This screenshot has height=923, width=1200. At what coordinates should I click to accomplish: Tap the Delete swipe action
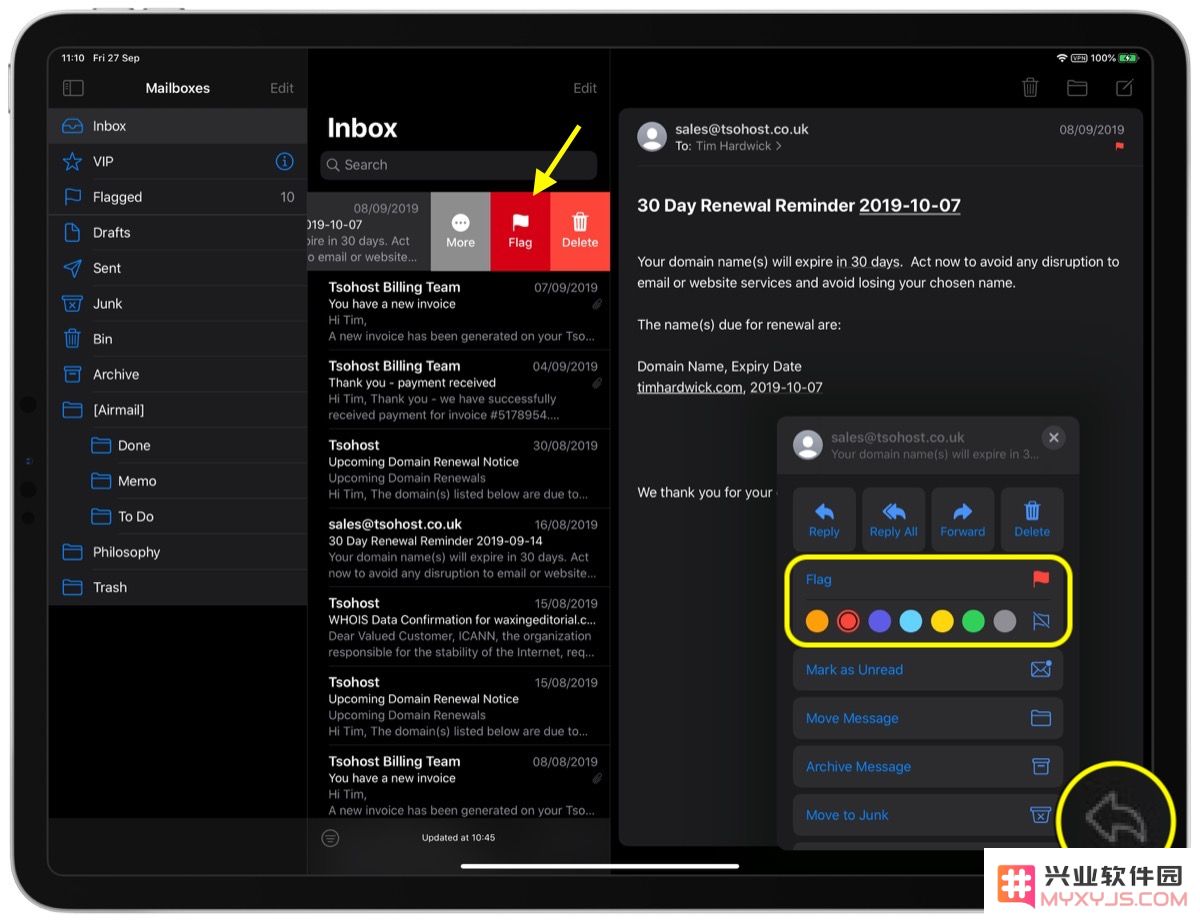(580, 231)
